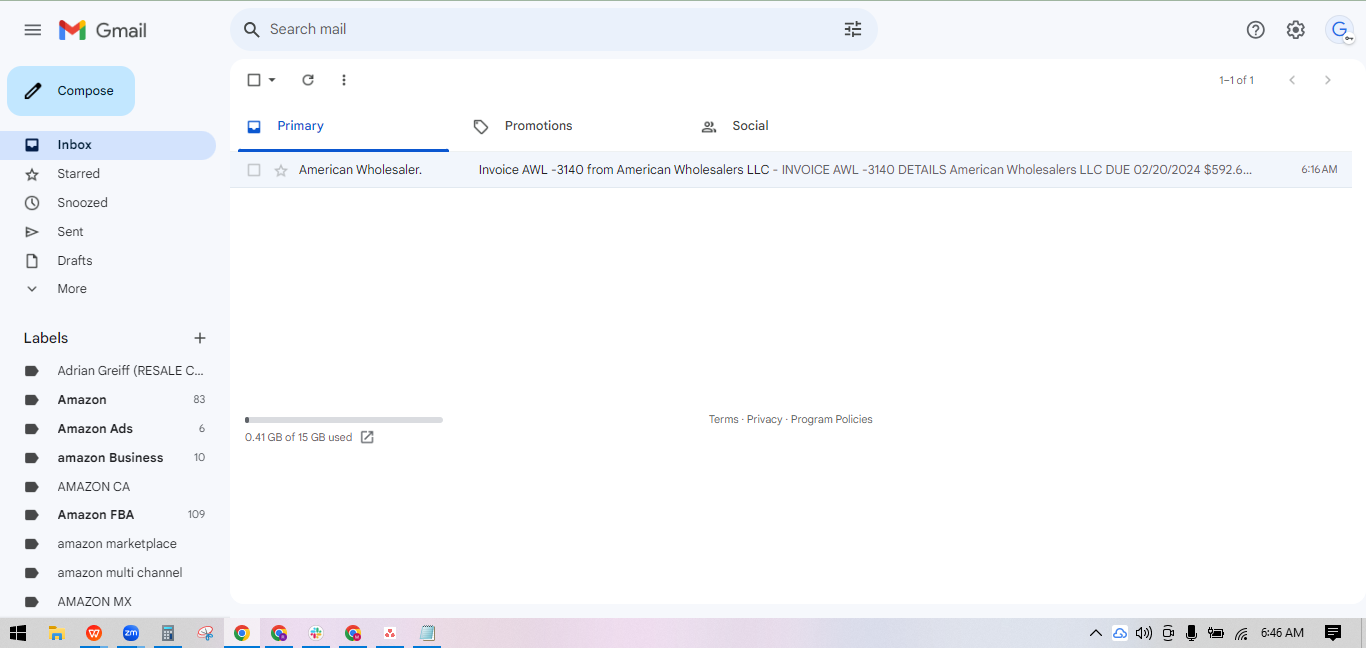The image size is (1366, 648).
Task: Open Gmail settings gear
Action: [1296, 30]
